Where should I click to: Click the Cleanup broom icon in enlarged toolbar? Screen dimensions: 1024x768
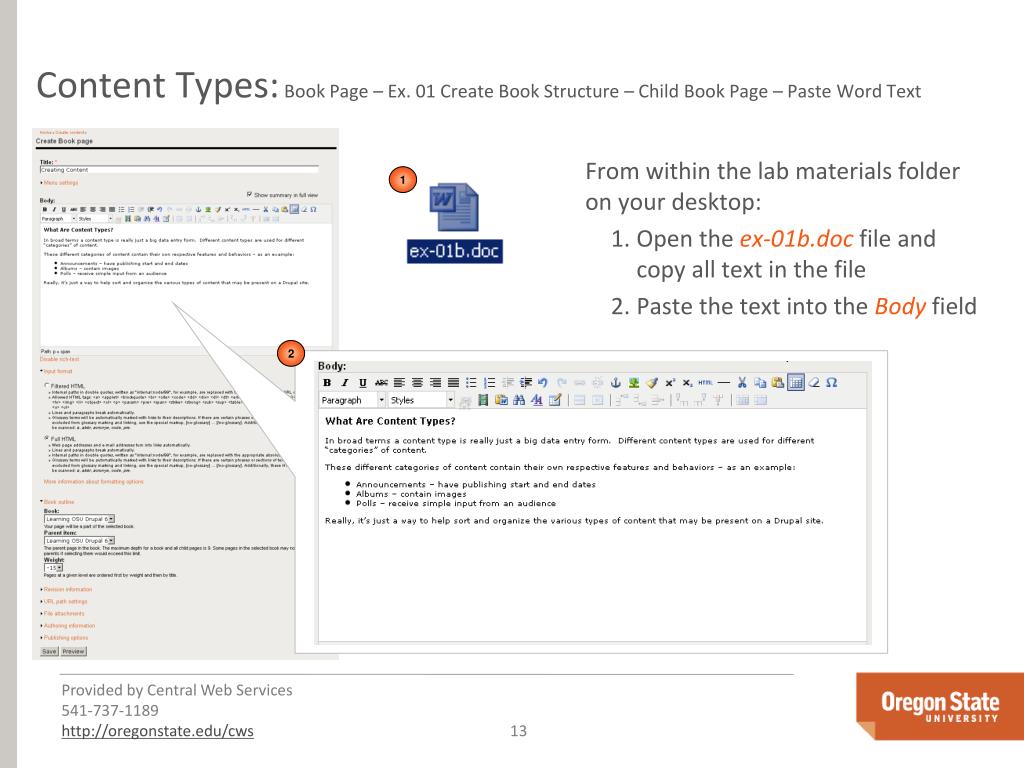pyautogui.click(x=652, y=383)
